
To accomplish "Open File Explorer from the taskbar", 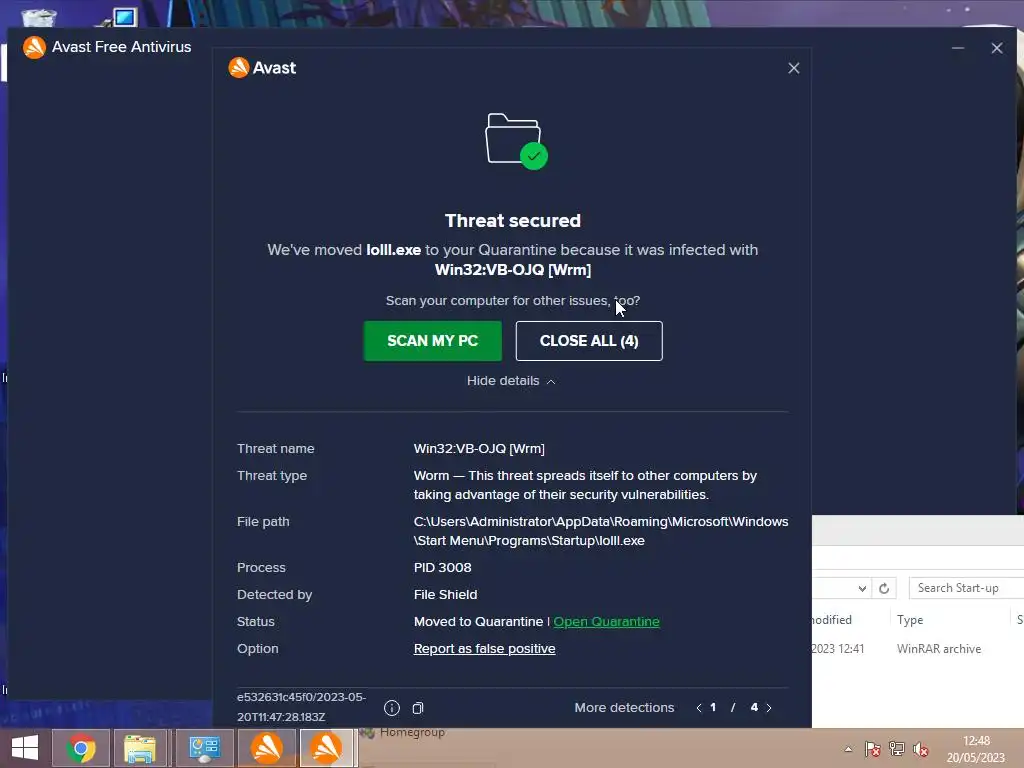I will pyautogui.click(x=140, y=748).
